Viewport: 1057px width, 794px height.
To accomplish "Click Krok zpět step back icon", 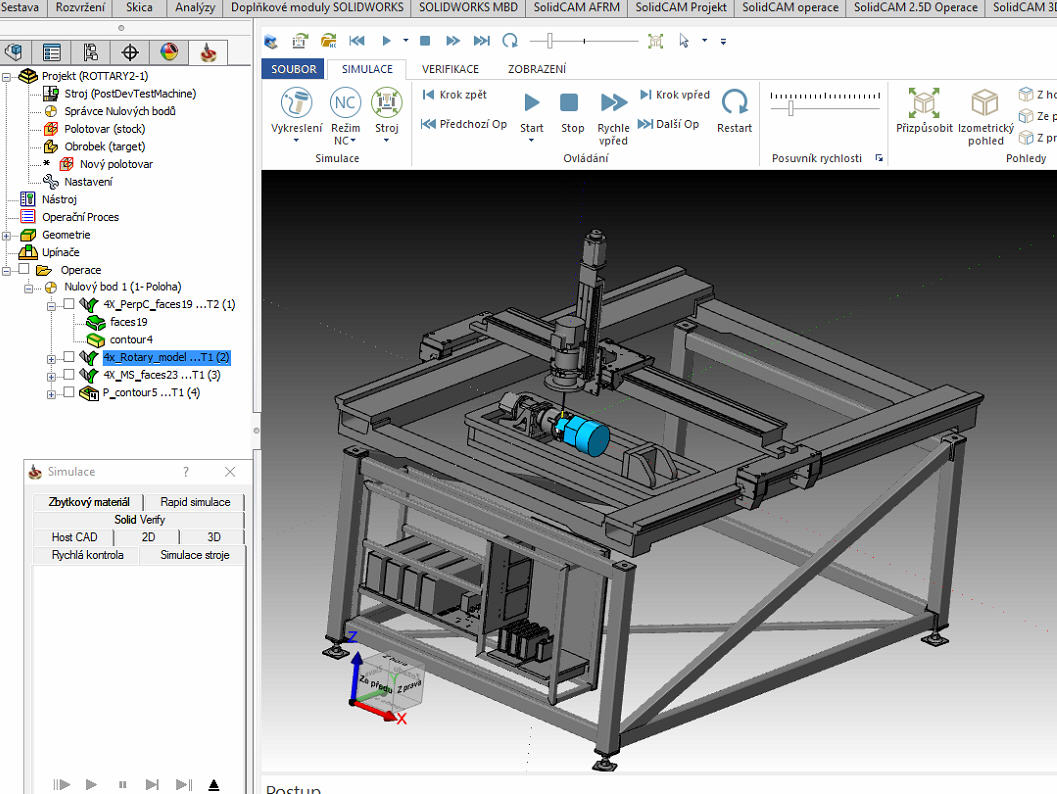I will point(429,95).
